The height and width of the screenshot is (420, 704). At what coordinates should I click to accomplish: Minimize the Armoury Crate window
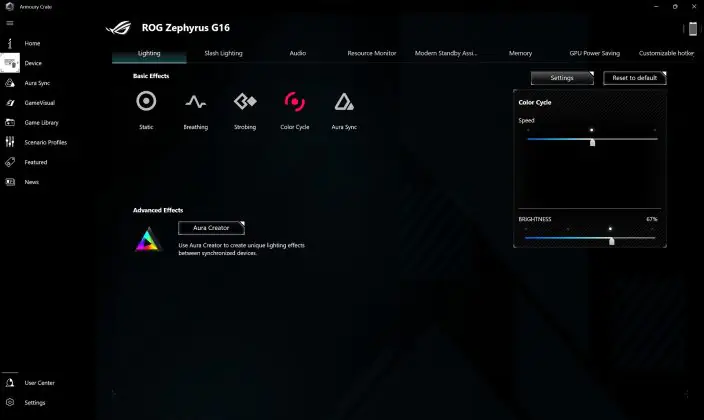tap(656, 7)
